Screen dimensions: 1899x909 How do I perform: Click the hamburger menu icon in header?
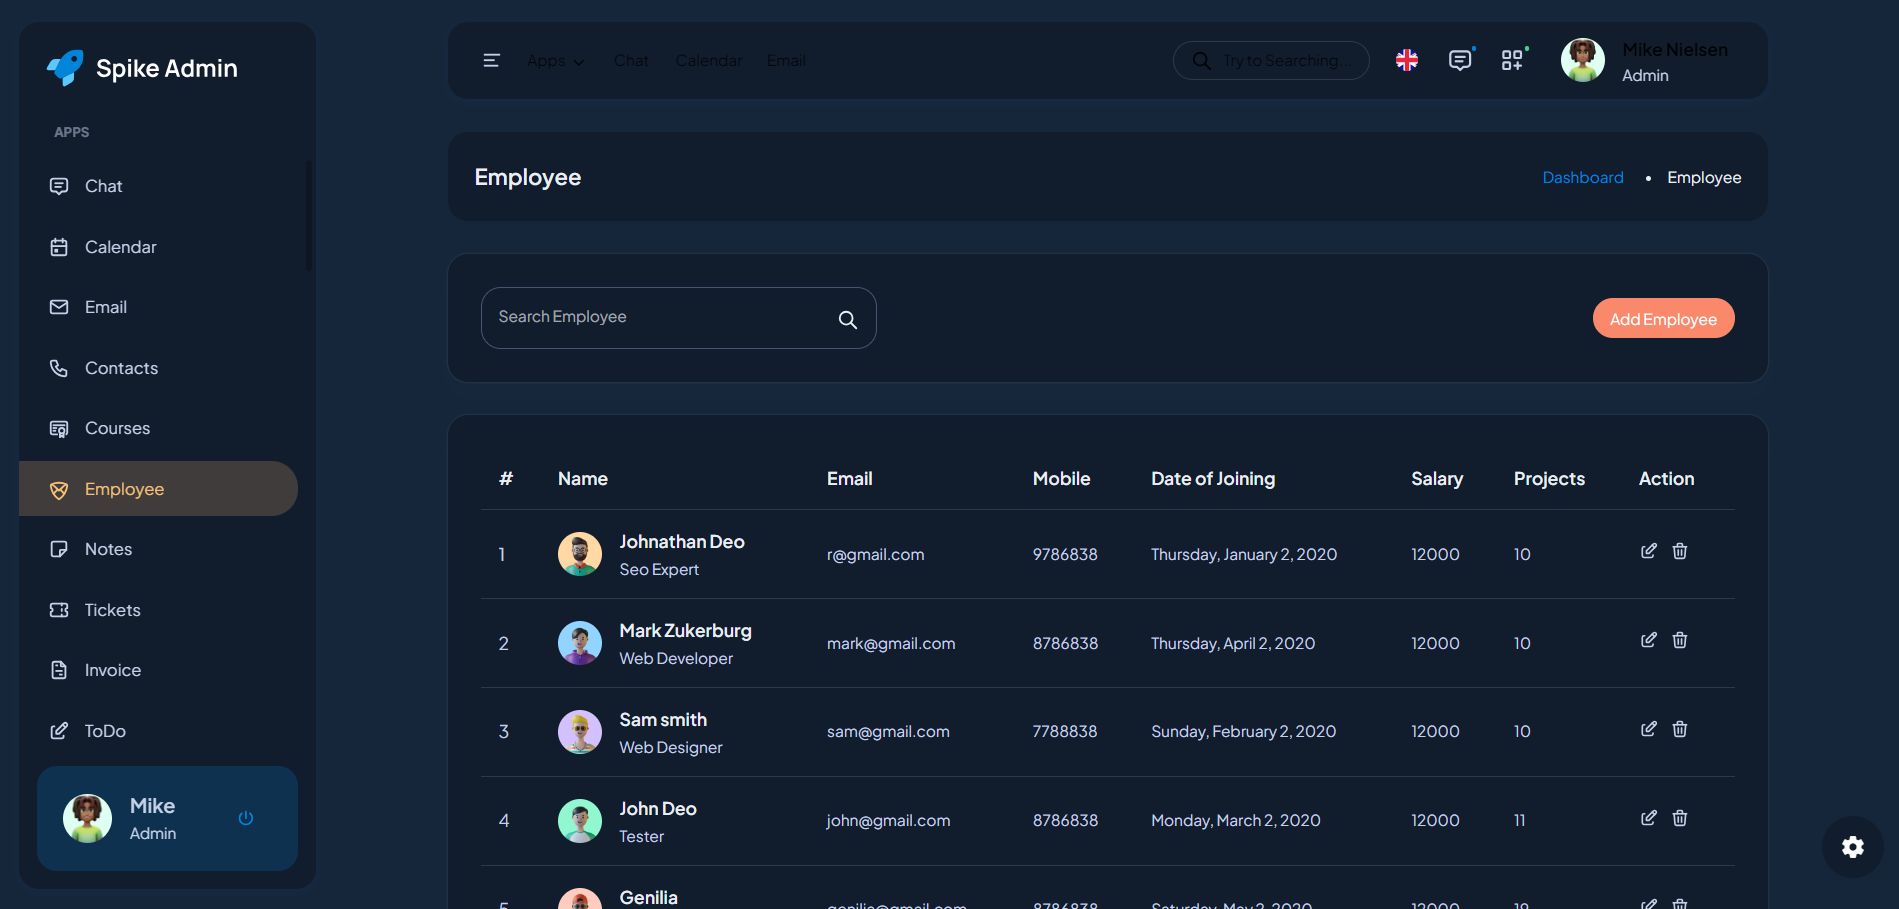click(x=491, y=61)
